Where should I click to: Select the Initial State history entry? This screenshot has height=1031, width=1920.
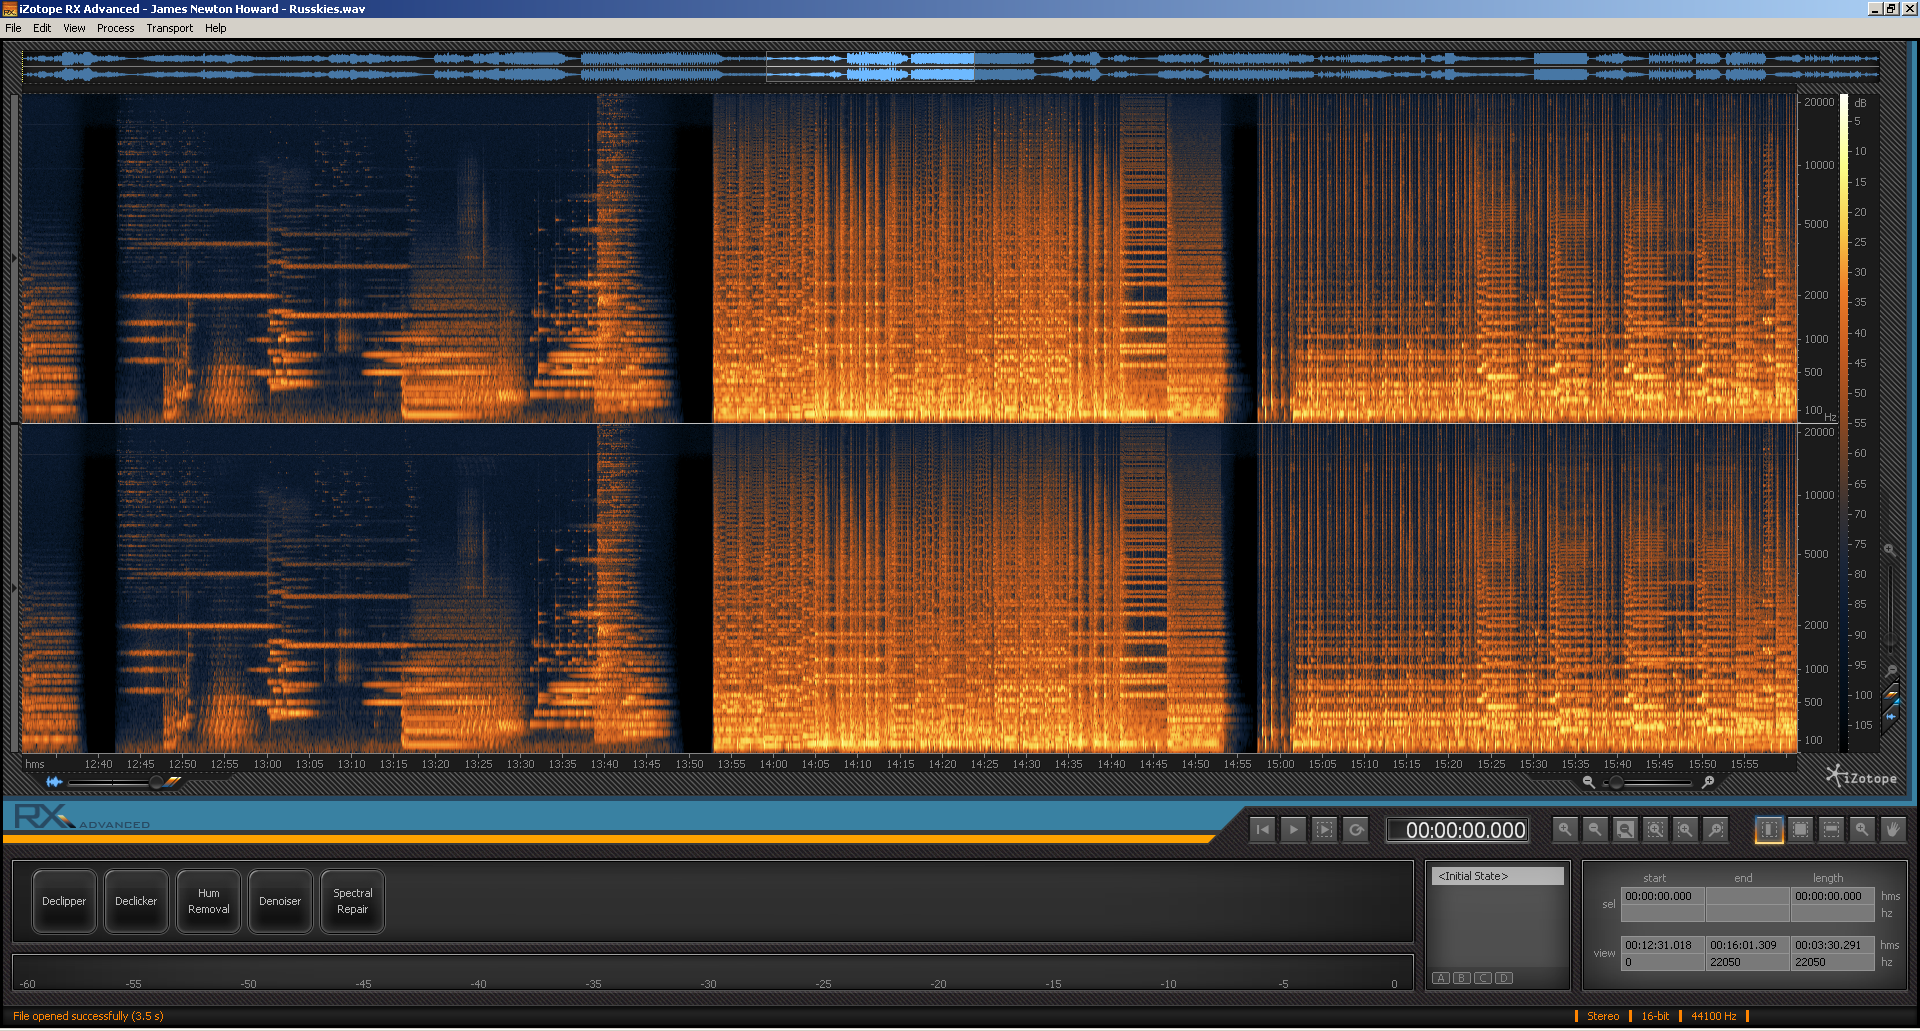coord(1497,876)
